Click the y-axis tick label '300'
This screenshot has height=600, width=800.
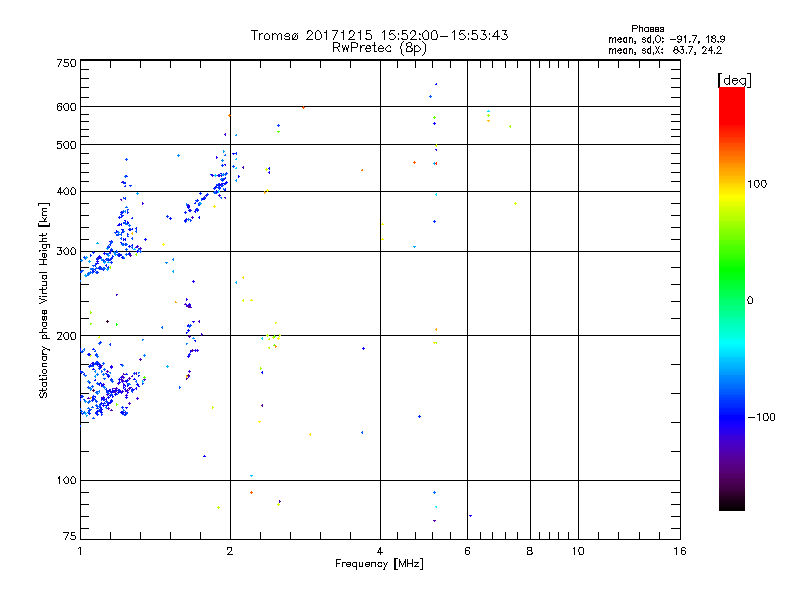[x=66, y=251]
